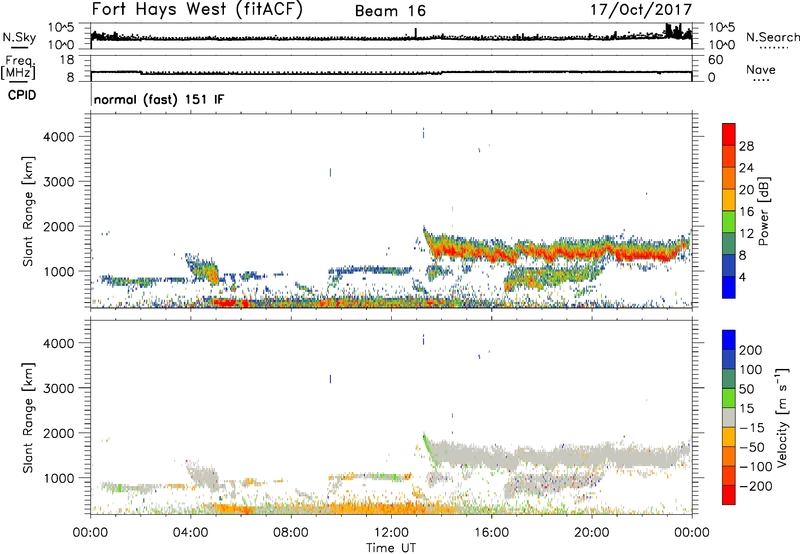Click the "24" power colorbar value
This screenshot has height=554, width=800.
tap(746, 168)
